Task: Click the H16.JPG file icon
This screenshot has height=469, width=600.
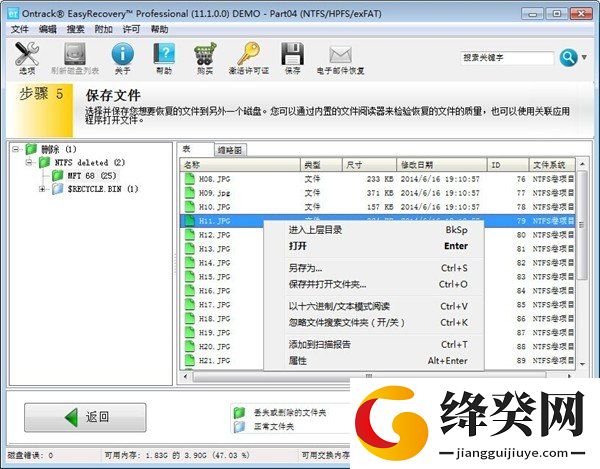Action: click(189, 290)
